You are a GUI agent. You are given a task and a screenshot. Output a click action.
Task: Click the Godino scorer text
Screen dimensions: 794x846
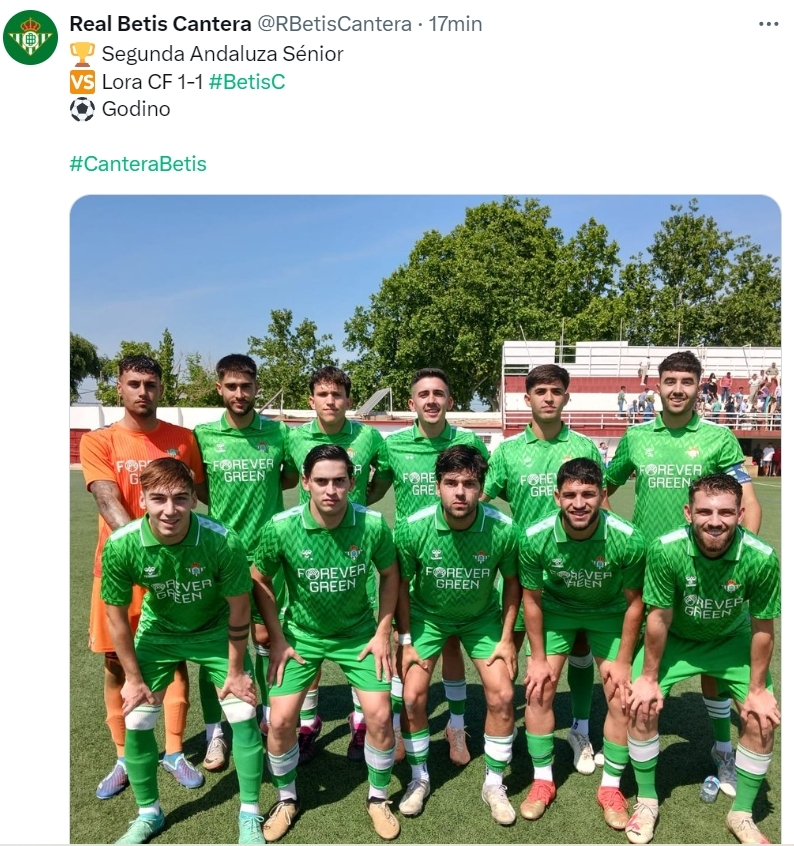(x=136, y=109)
